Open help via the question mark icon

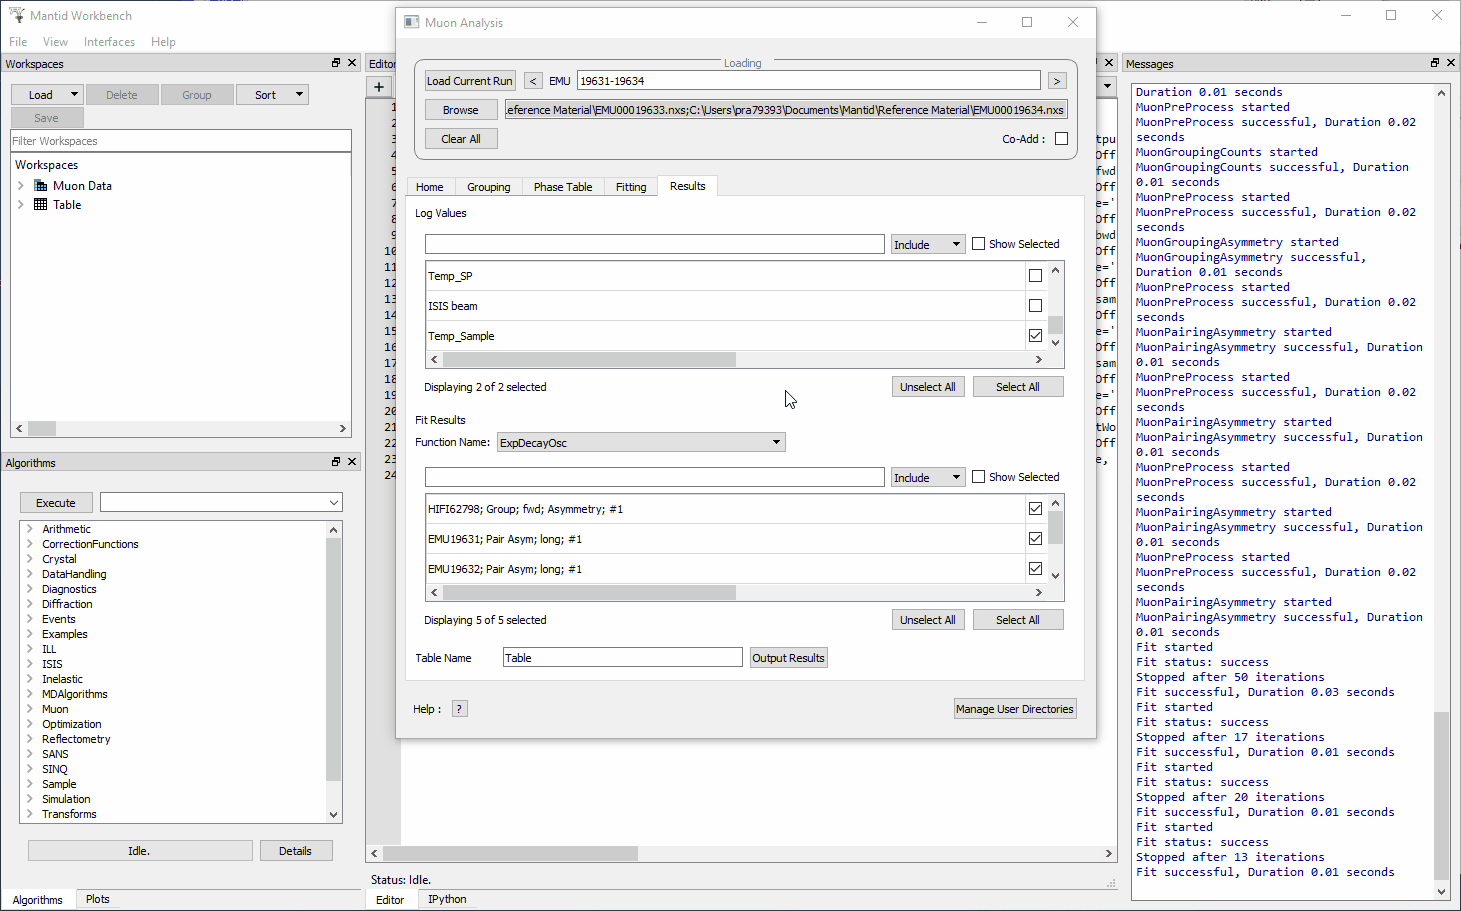458,708
